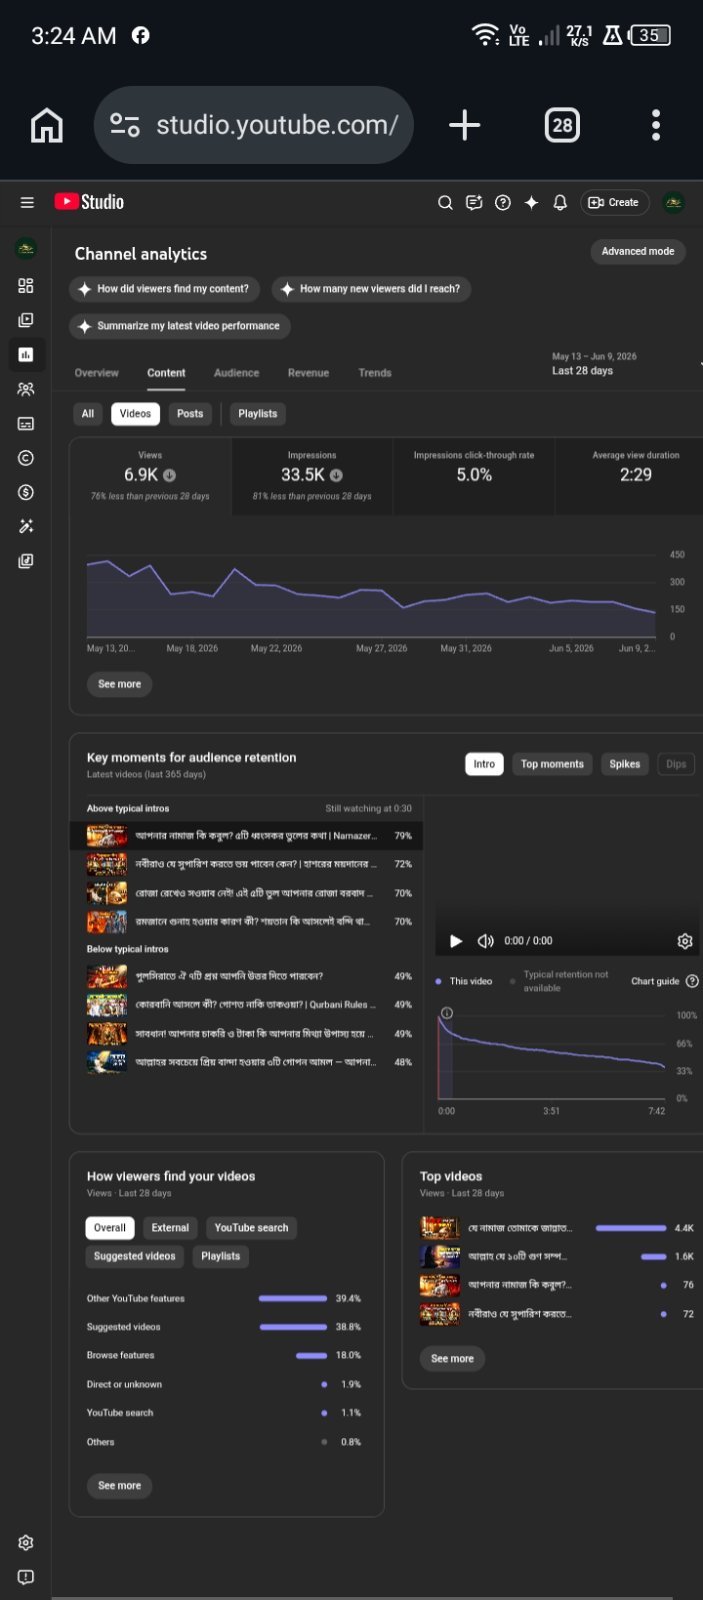Play the retention preview video
The image size is (703, 1600).
point(456,941)
